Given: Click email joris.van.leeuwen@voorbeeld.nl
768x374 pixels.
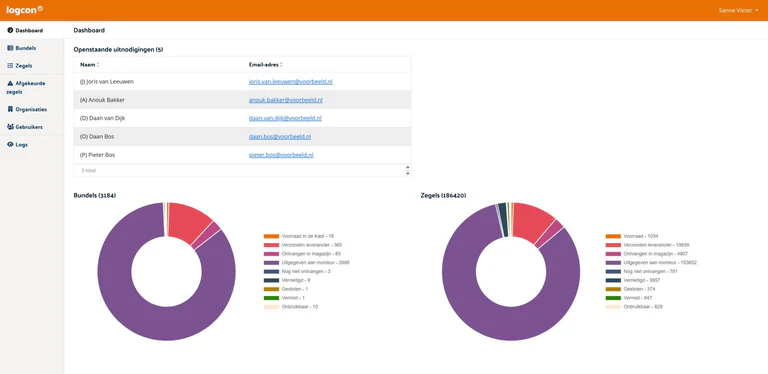Looking at the screenshot, I should pos(290,82).
